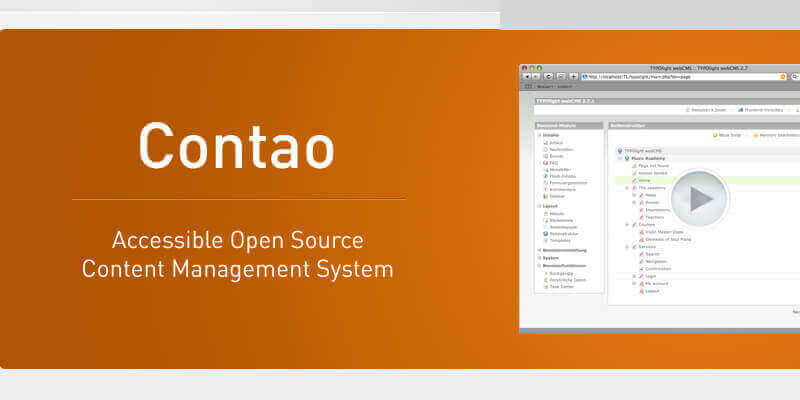Click the plus icon beside the address bar
The height and width of the screenshot is (400, 800).
tap(573, 77)
